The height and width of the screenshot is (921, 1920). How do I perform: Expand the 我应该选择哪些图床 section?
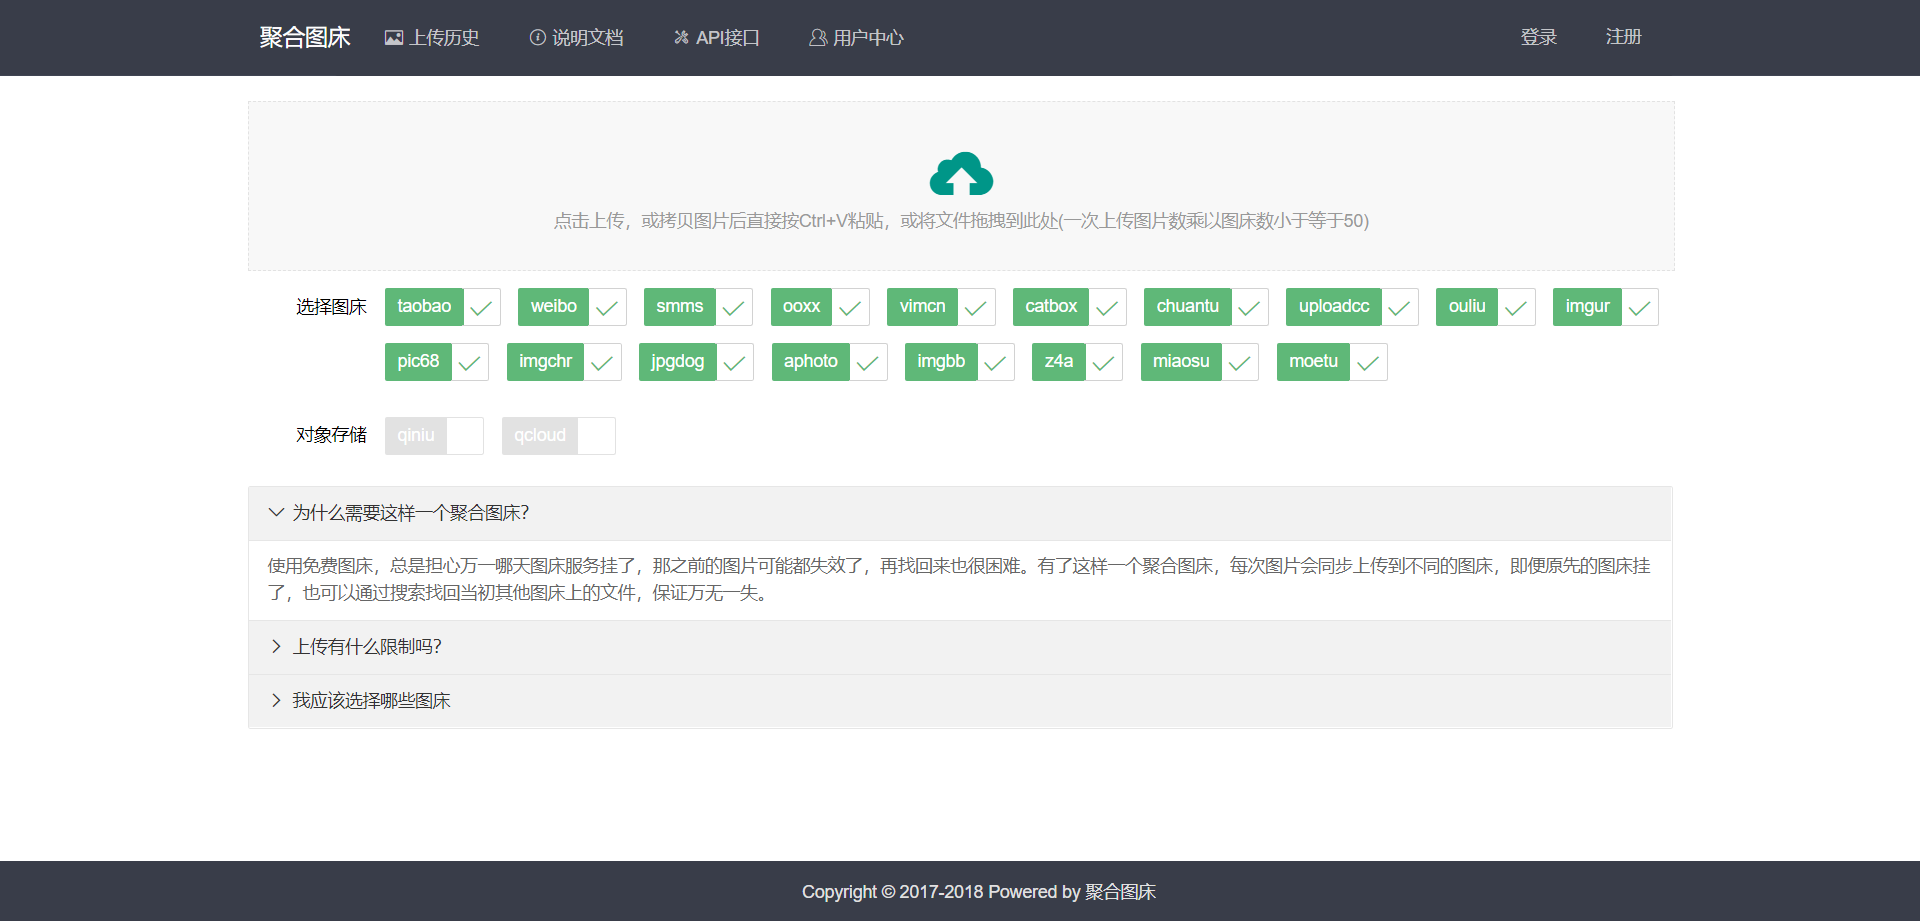click(960, 701)
